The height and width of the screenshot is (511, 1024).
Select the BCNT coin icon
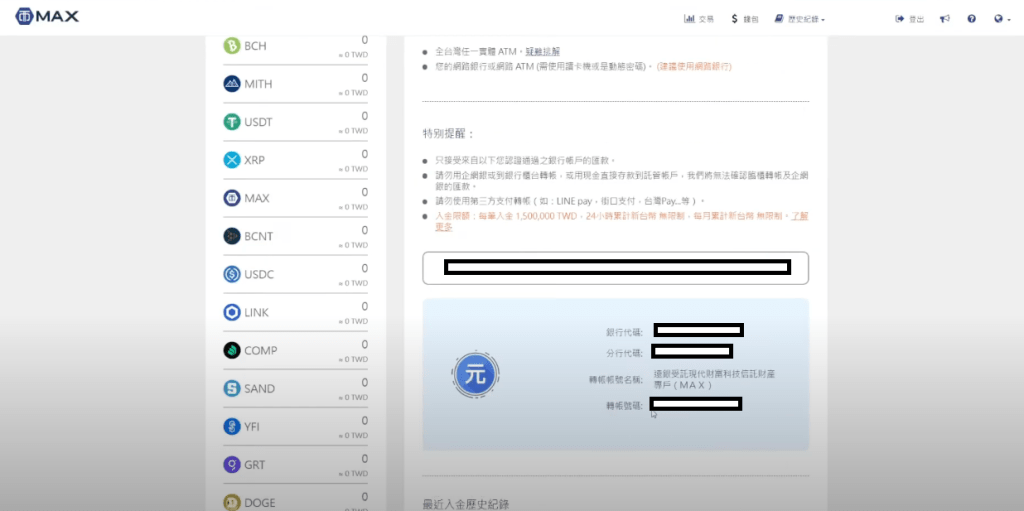click(232, 236)
